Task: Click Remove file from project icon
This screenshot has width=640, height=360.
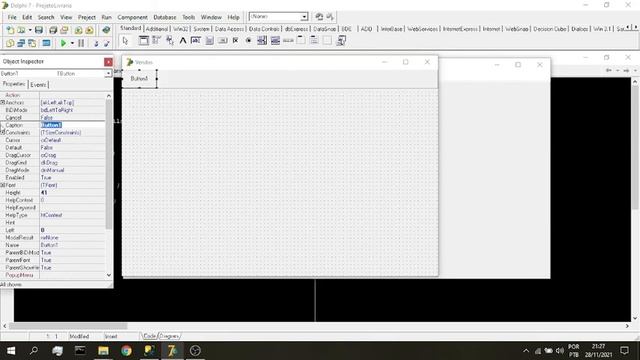Action: [89, 30]
